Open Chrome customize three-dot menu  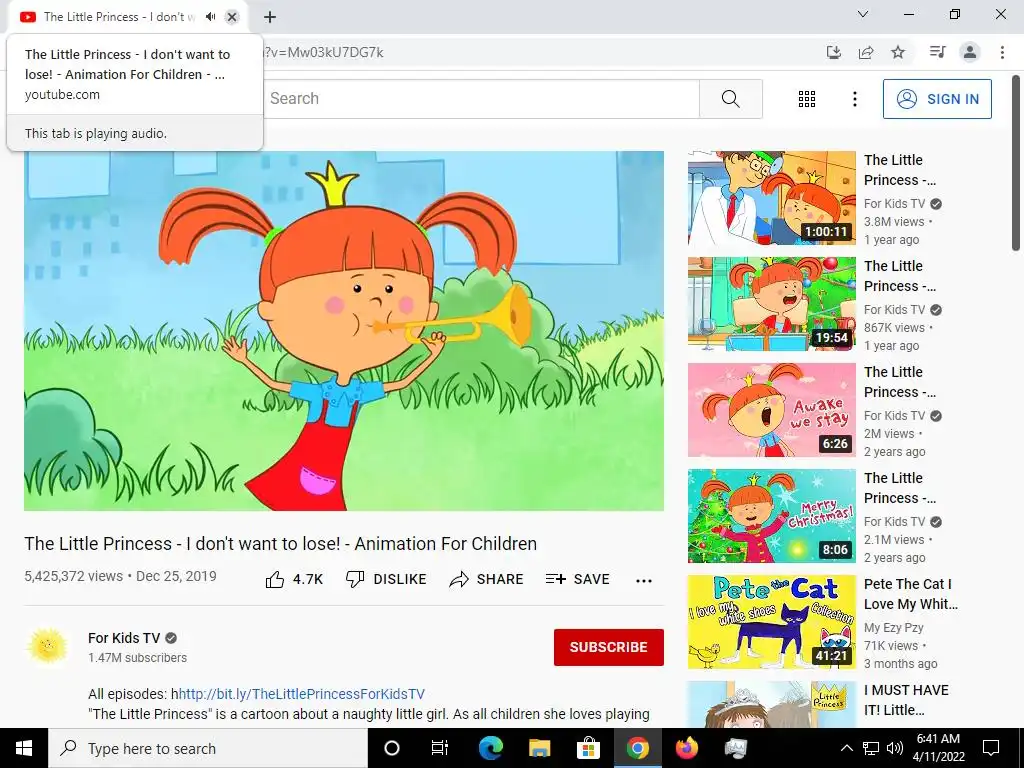[1002, 52]
